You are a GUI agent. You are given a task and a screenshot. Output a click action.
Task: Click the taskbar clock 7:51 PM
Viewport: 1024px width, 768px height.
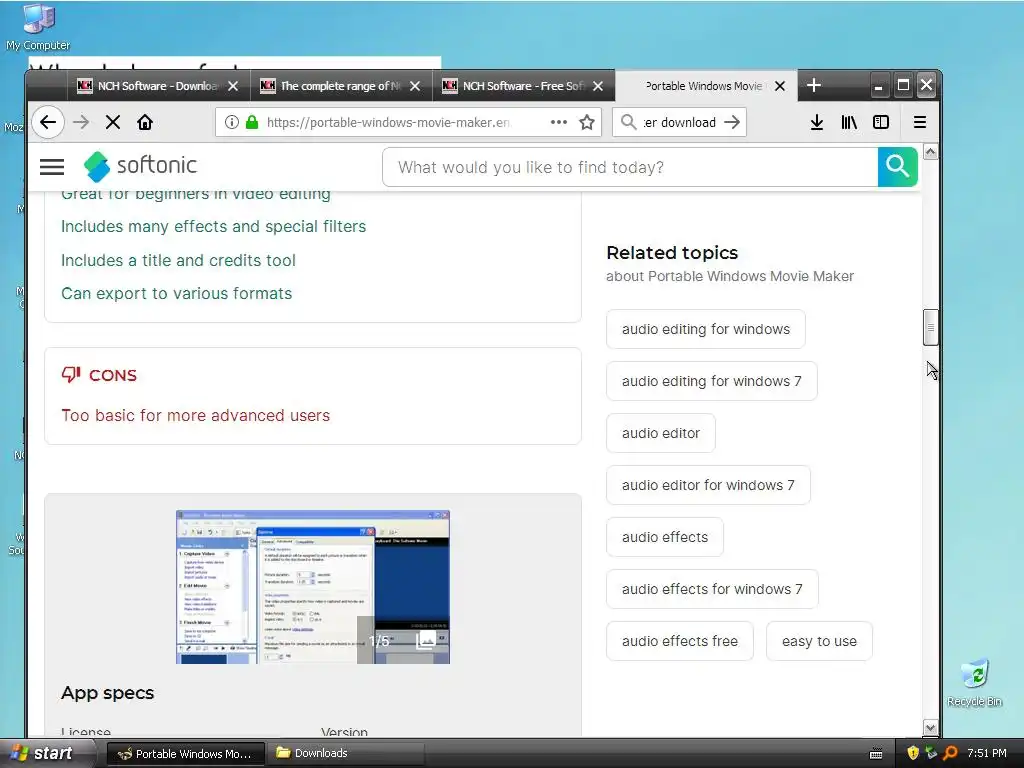(x=987, y=753)
